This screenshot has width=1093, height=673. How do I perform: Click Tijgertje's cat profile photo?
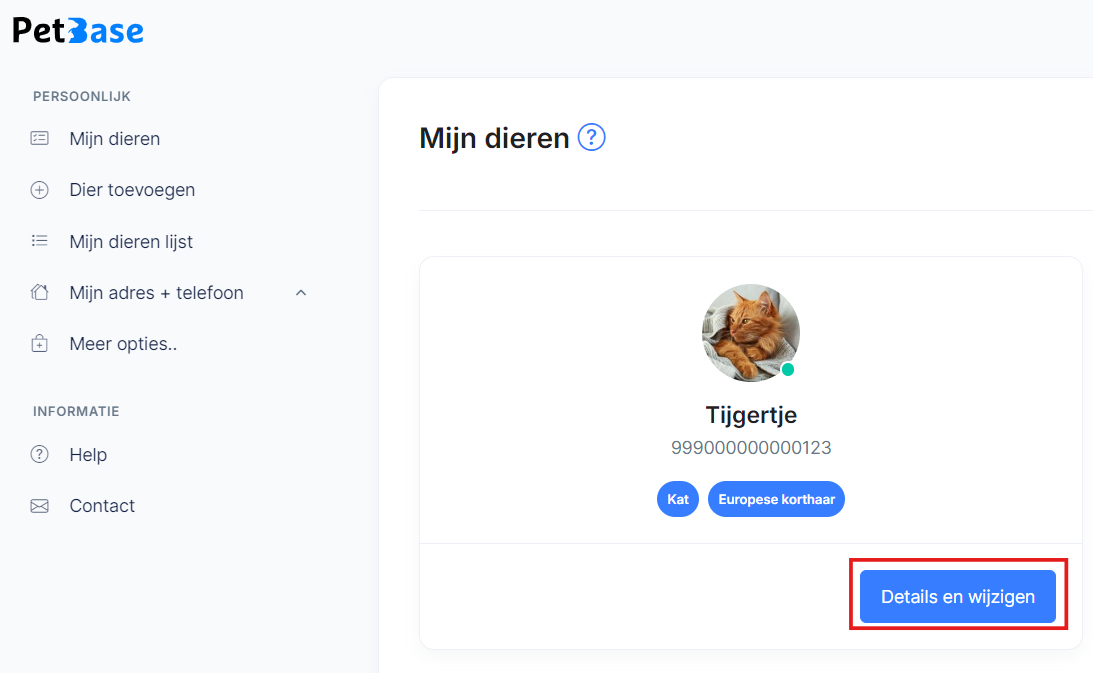pos(751,333)
